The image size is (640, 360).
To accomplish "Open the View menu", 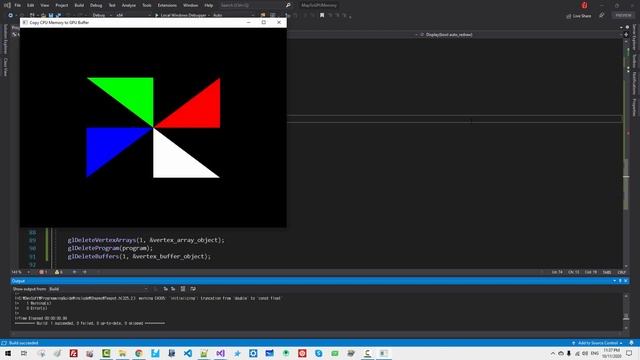I will coord(44,5).
